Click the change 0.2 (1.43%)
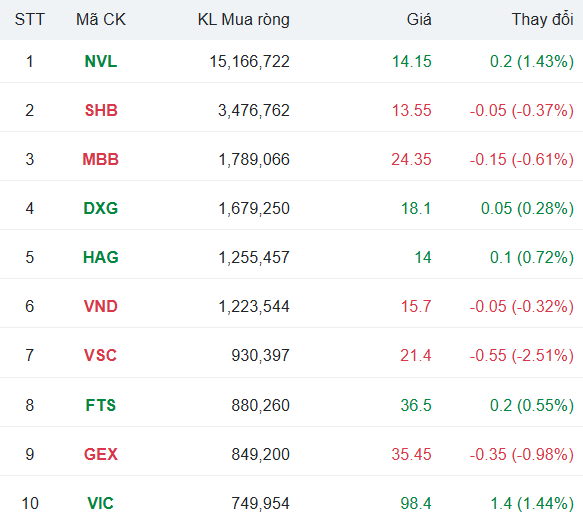Viewport: 583px width, 521px height. [x=532, y=62]
